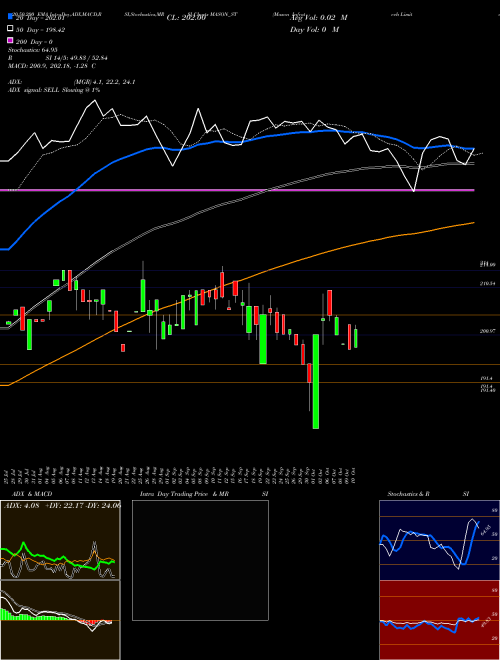Select the 'Stochastics: 64.93' reading
The width and height of the screenshot is (500, 660).
[32, 50]
